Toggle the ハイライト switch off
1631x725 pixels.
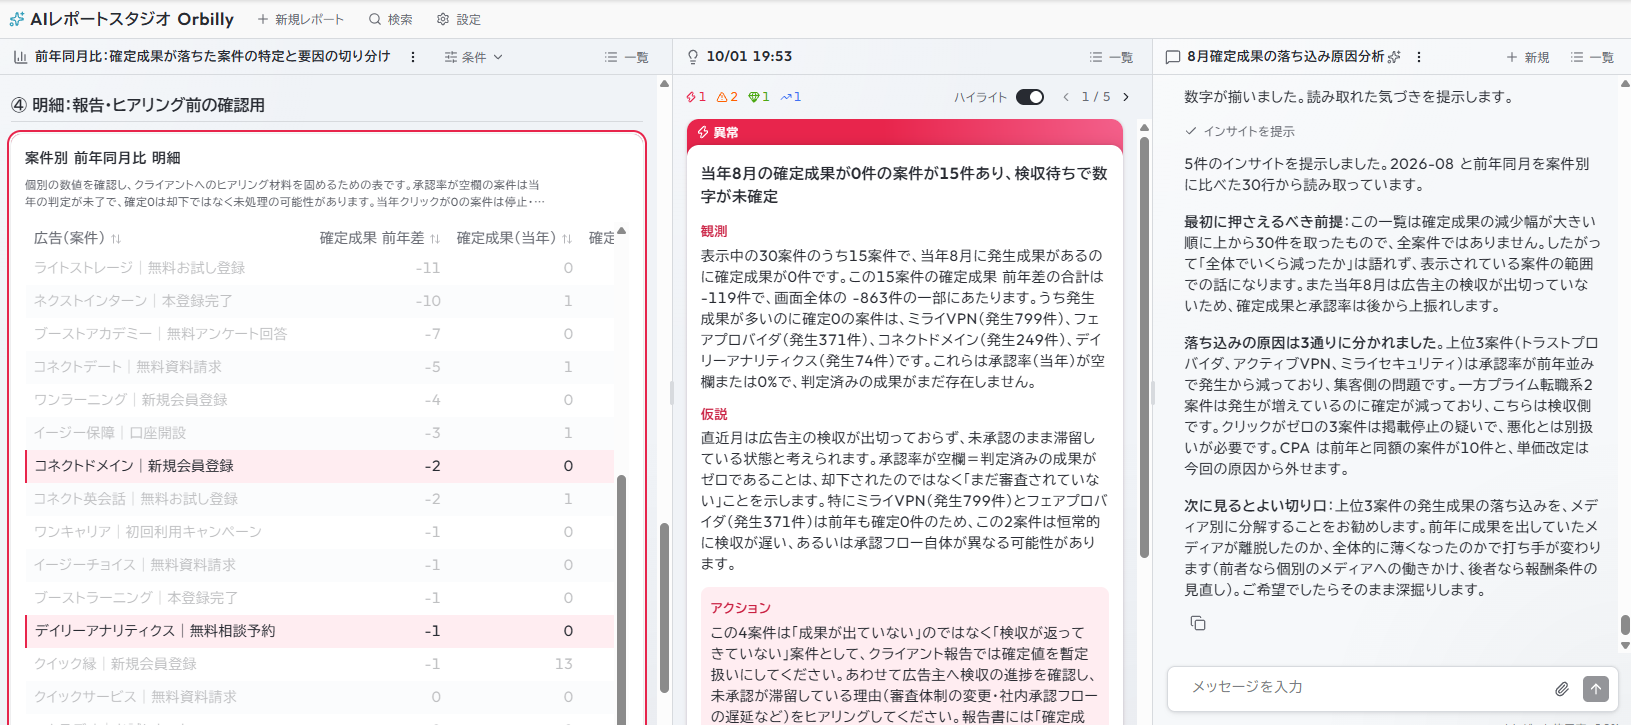click(1030, 97)
